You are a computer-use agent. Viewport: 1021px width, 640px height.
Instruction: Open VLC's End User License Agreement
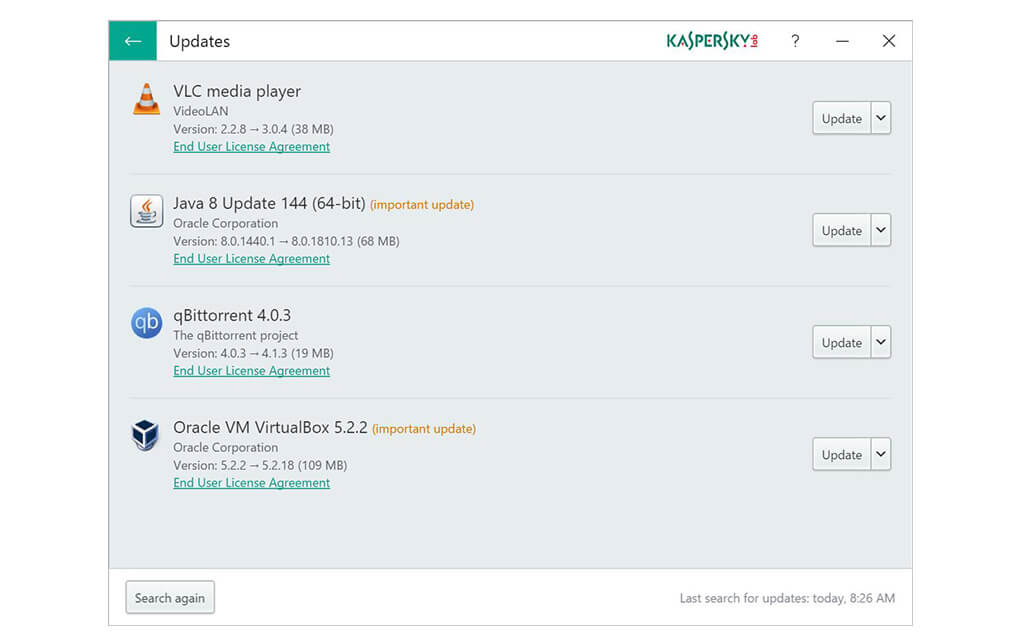coord(251,146)
